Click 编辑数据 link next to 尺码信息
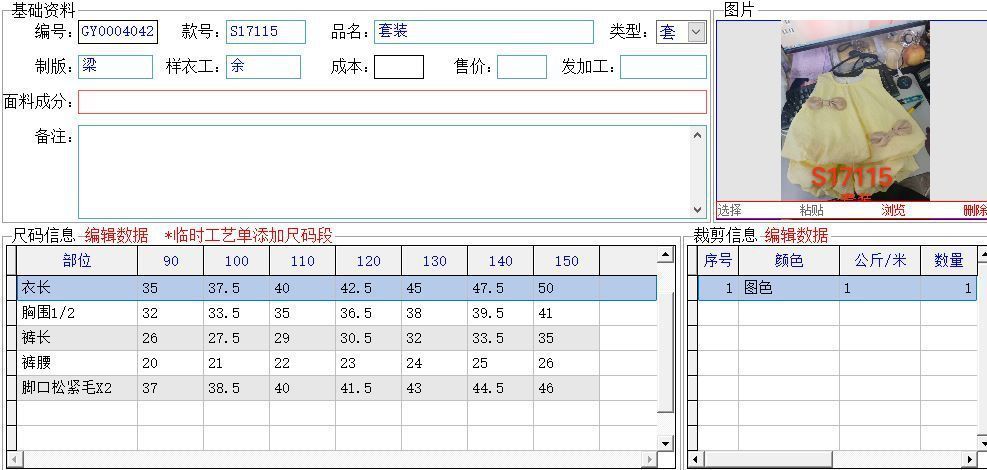 tap(116, 235)
